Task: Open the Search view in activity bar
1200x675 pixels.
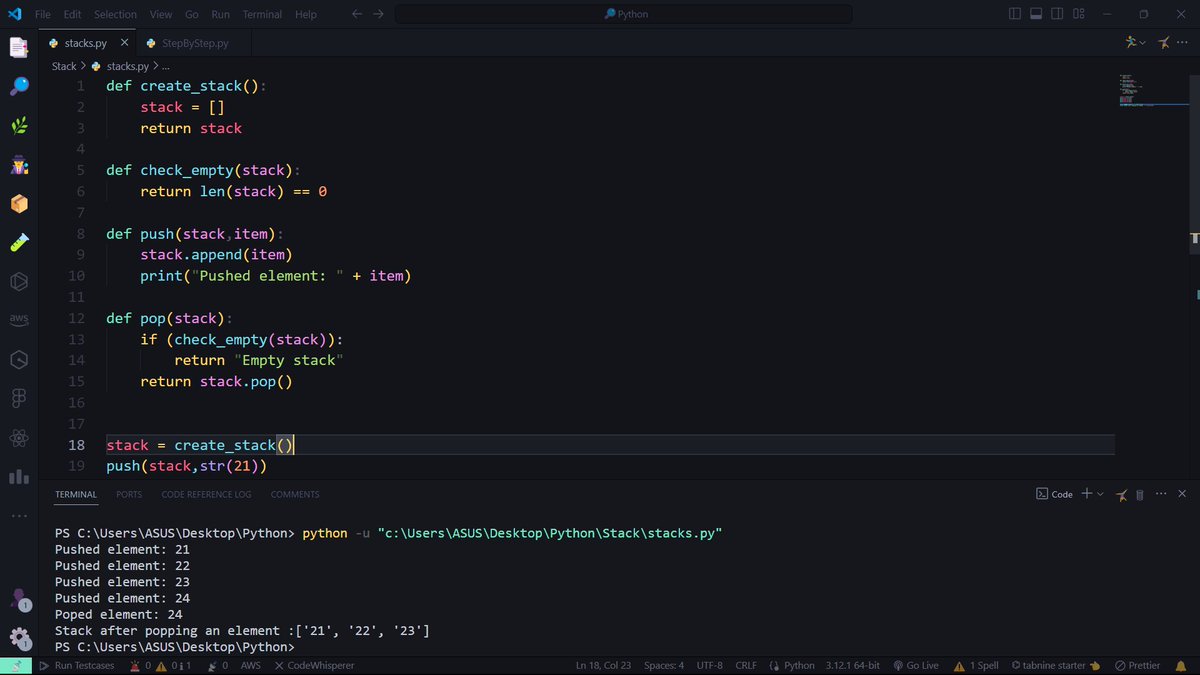Action: (x=19, y=87)
